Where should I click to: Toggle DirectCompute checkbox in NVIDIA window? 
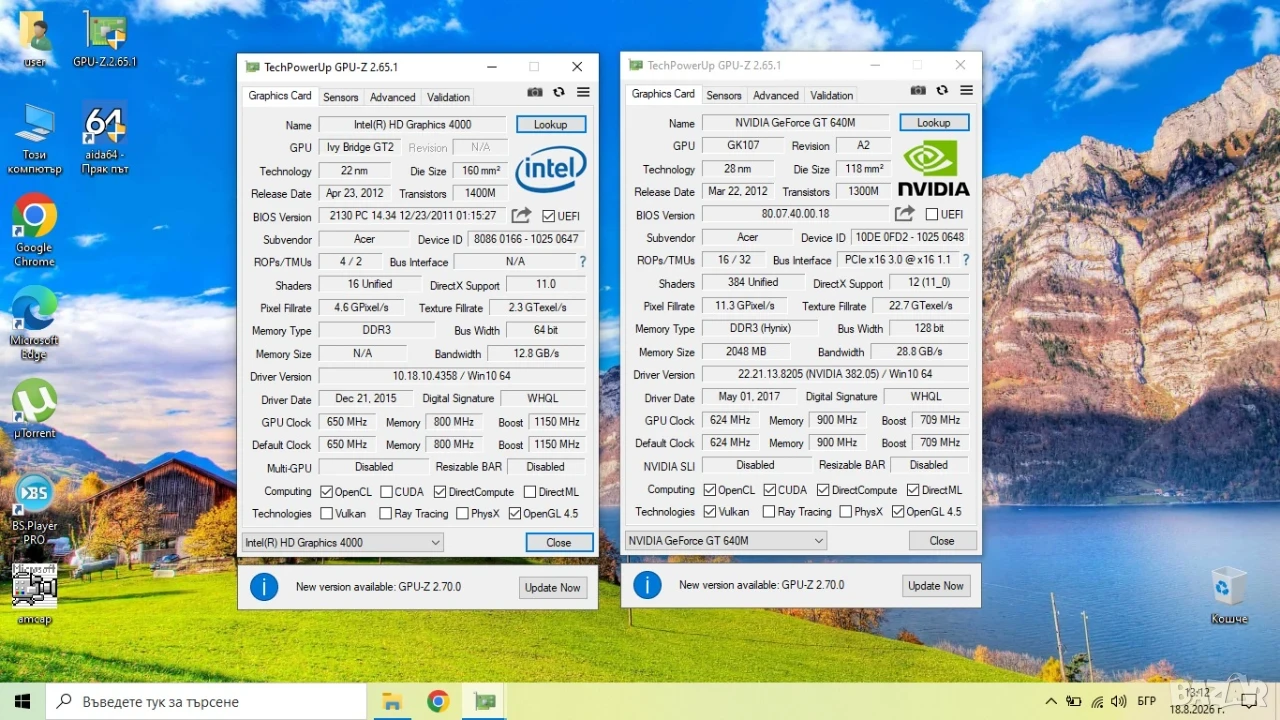[x=823, y=490]
